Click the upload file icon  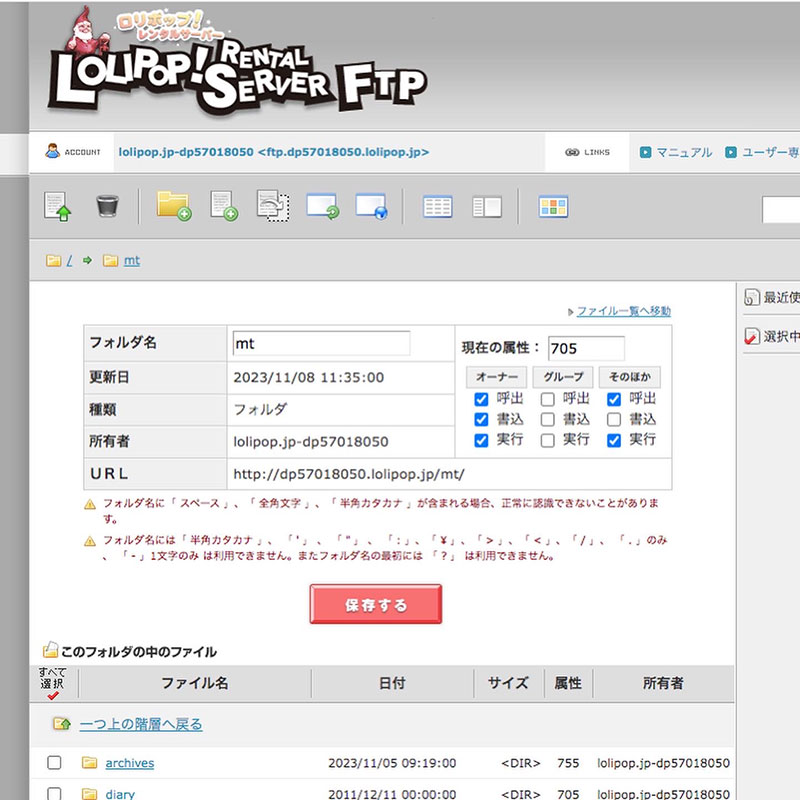(x=58, y=207)
